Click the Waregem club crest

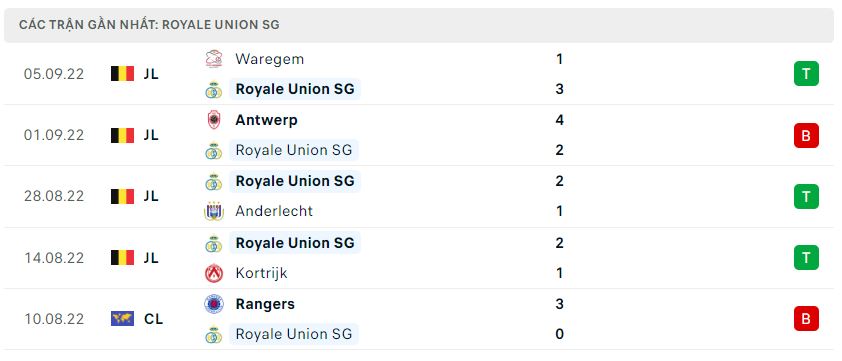[x=214, y=59]
